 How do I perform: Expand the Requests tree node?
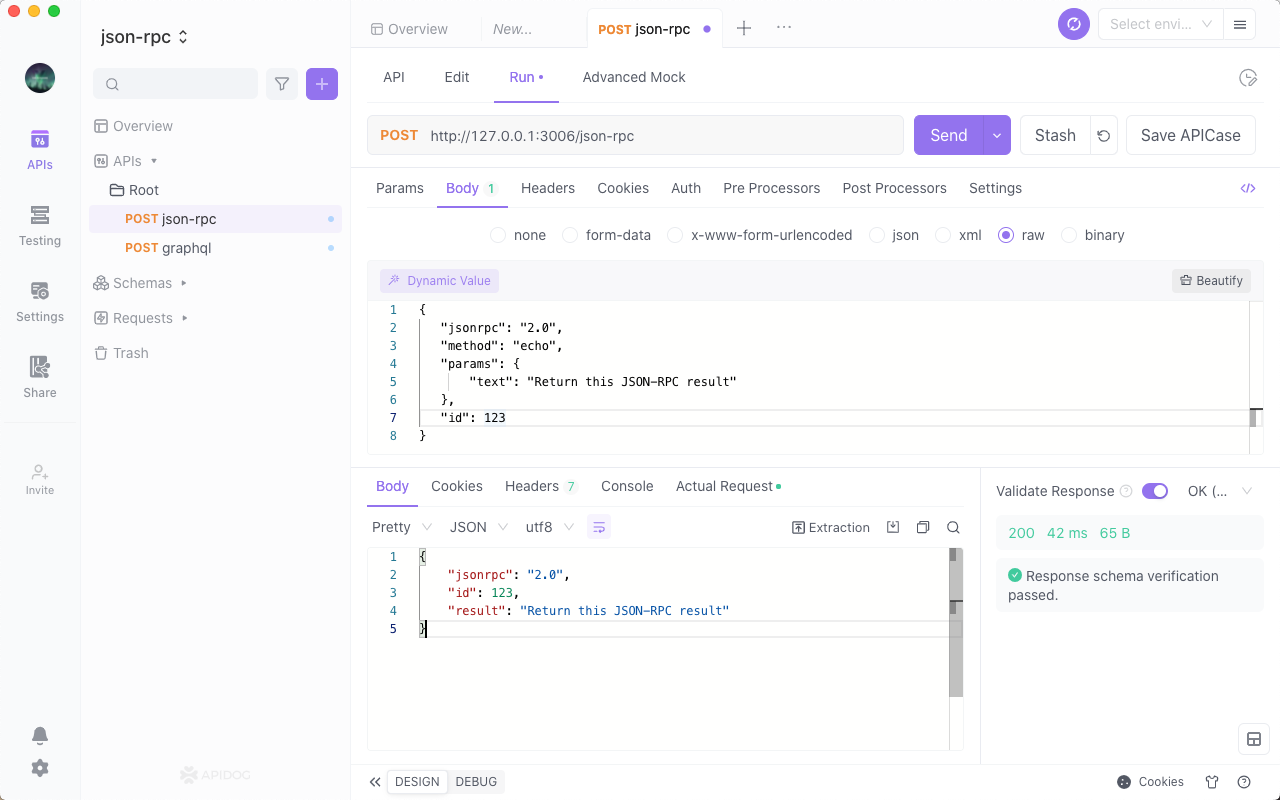(185, 318)
